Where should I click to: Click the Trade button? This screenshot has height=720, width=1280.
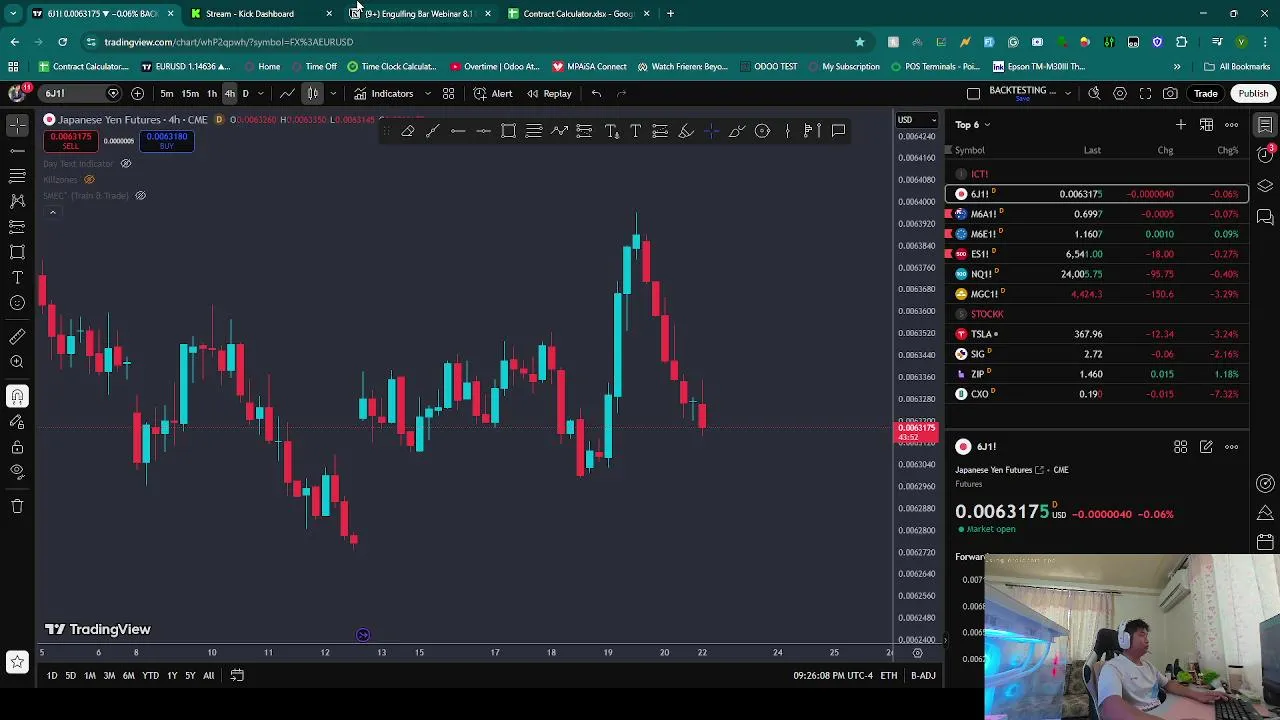click(x=1205, y=93)
